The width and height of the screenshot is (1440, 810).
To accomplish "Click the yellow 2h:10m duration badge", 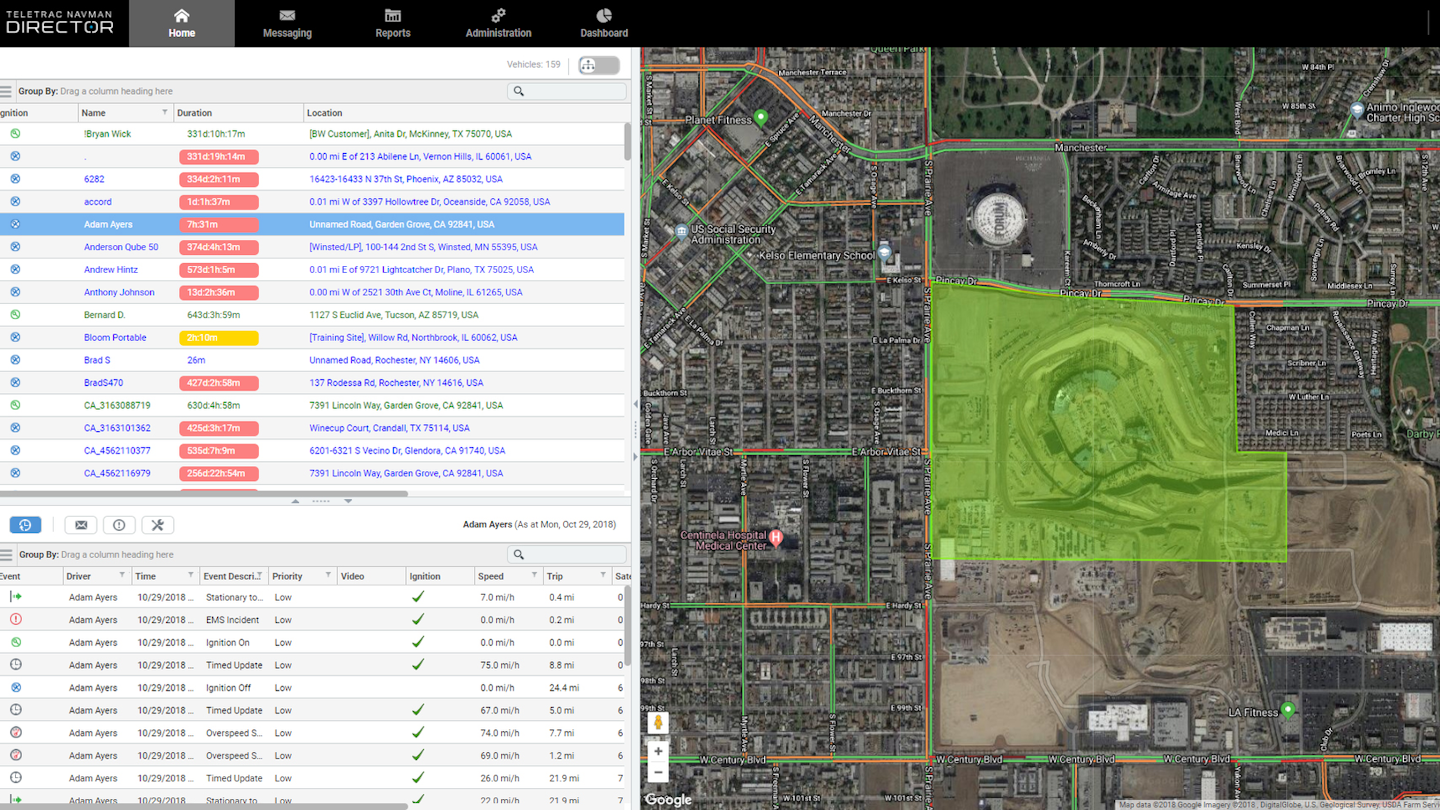I will click(x=219, y=338).
